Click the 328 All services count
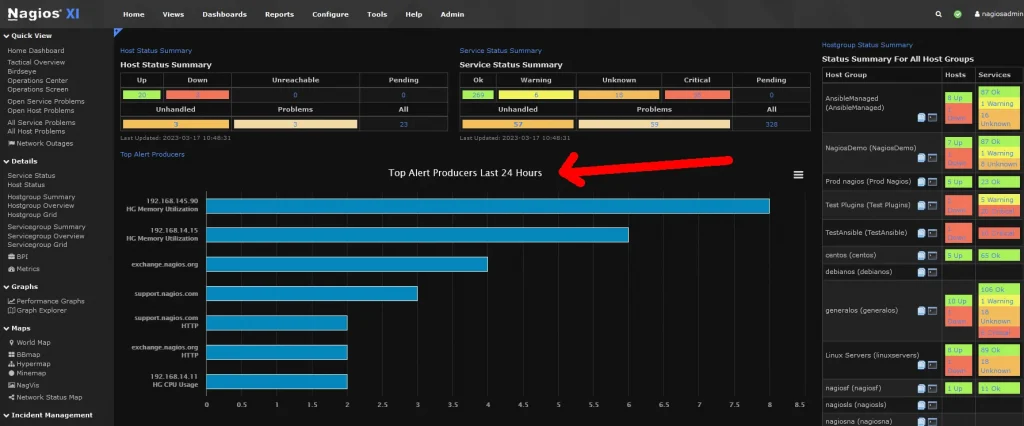Image resolution: width=1024 pixels, height=426 pixels. [771, 124]
